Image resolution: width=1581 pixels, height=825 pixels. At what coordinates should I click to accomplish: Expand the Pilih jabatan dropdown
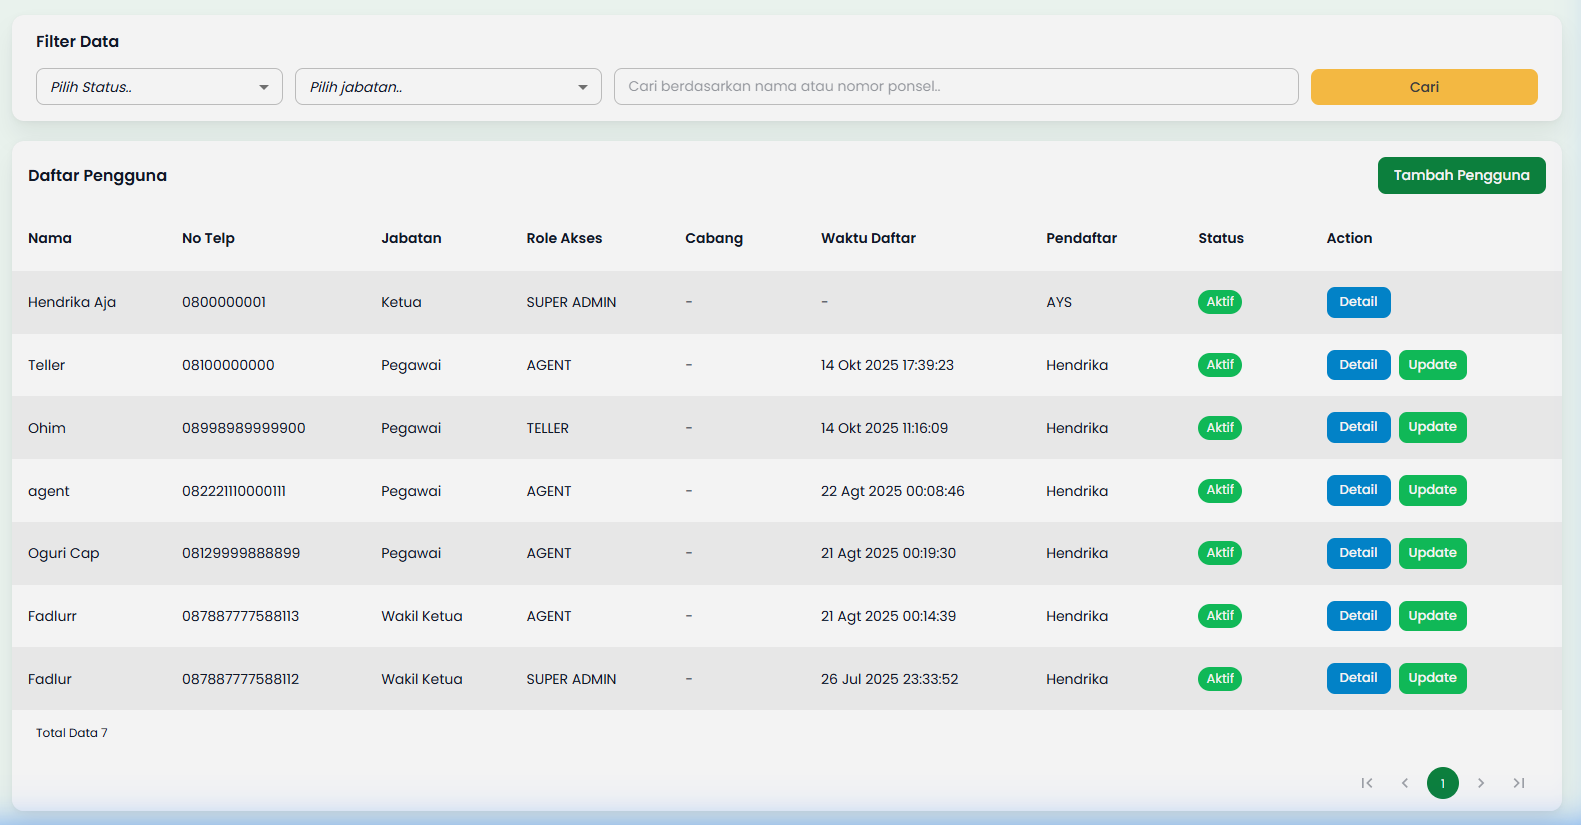coord(448,87)
